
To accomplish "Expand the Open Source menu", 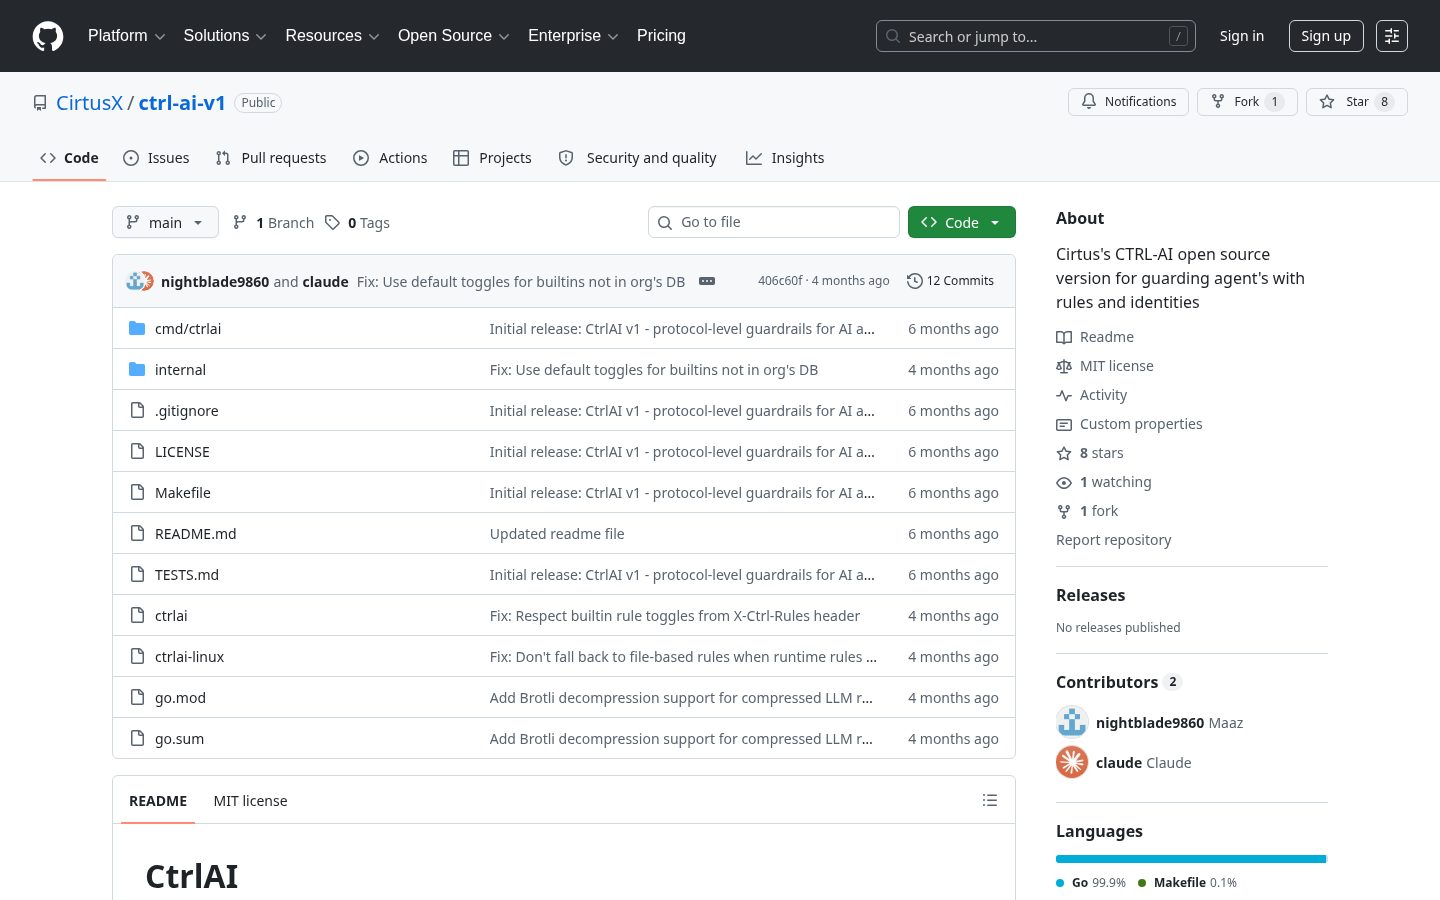I will pos(454,36).
